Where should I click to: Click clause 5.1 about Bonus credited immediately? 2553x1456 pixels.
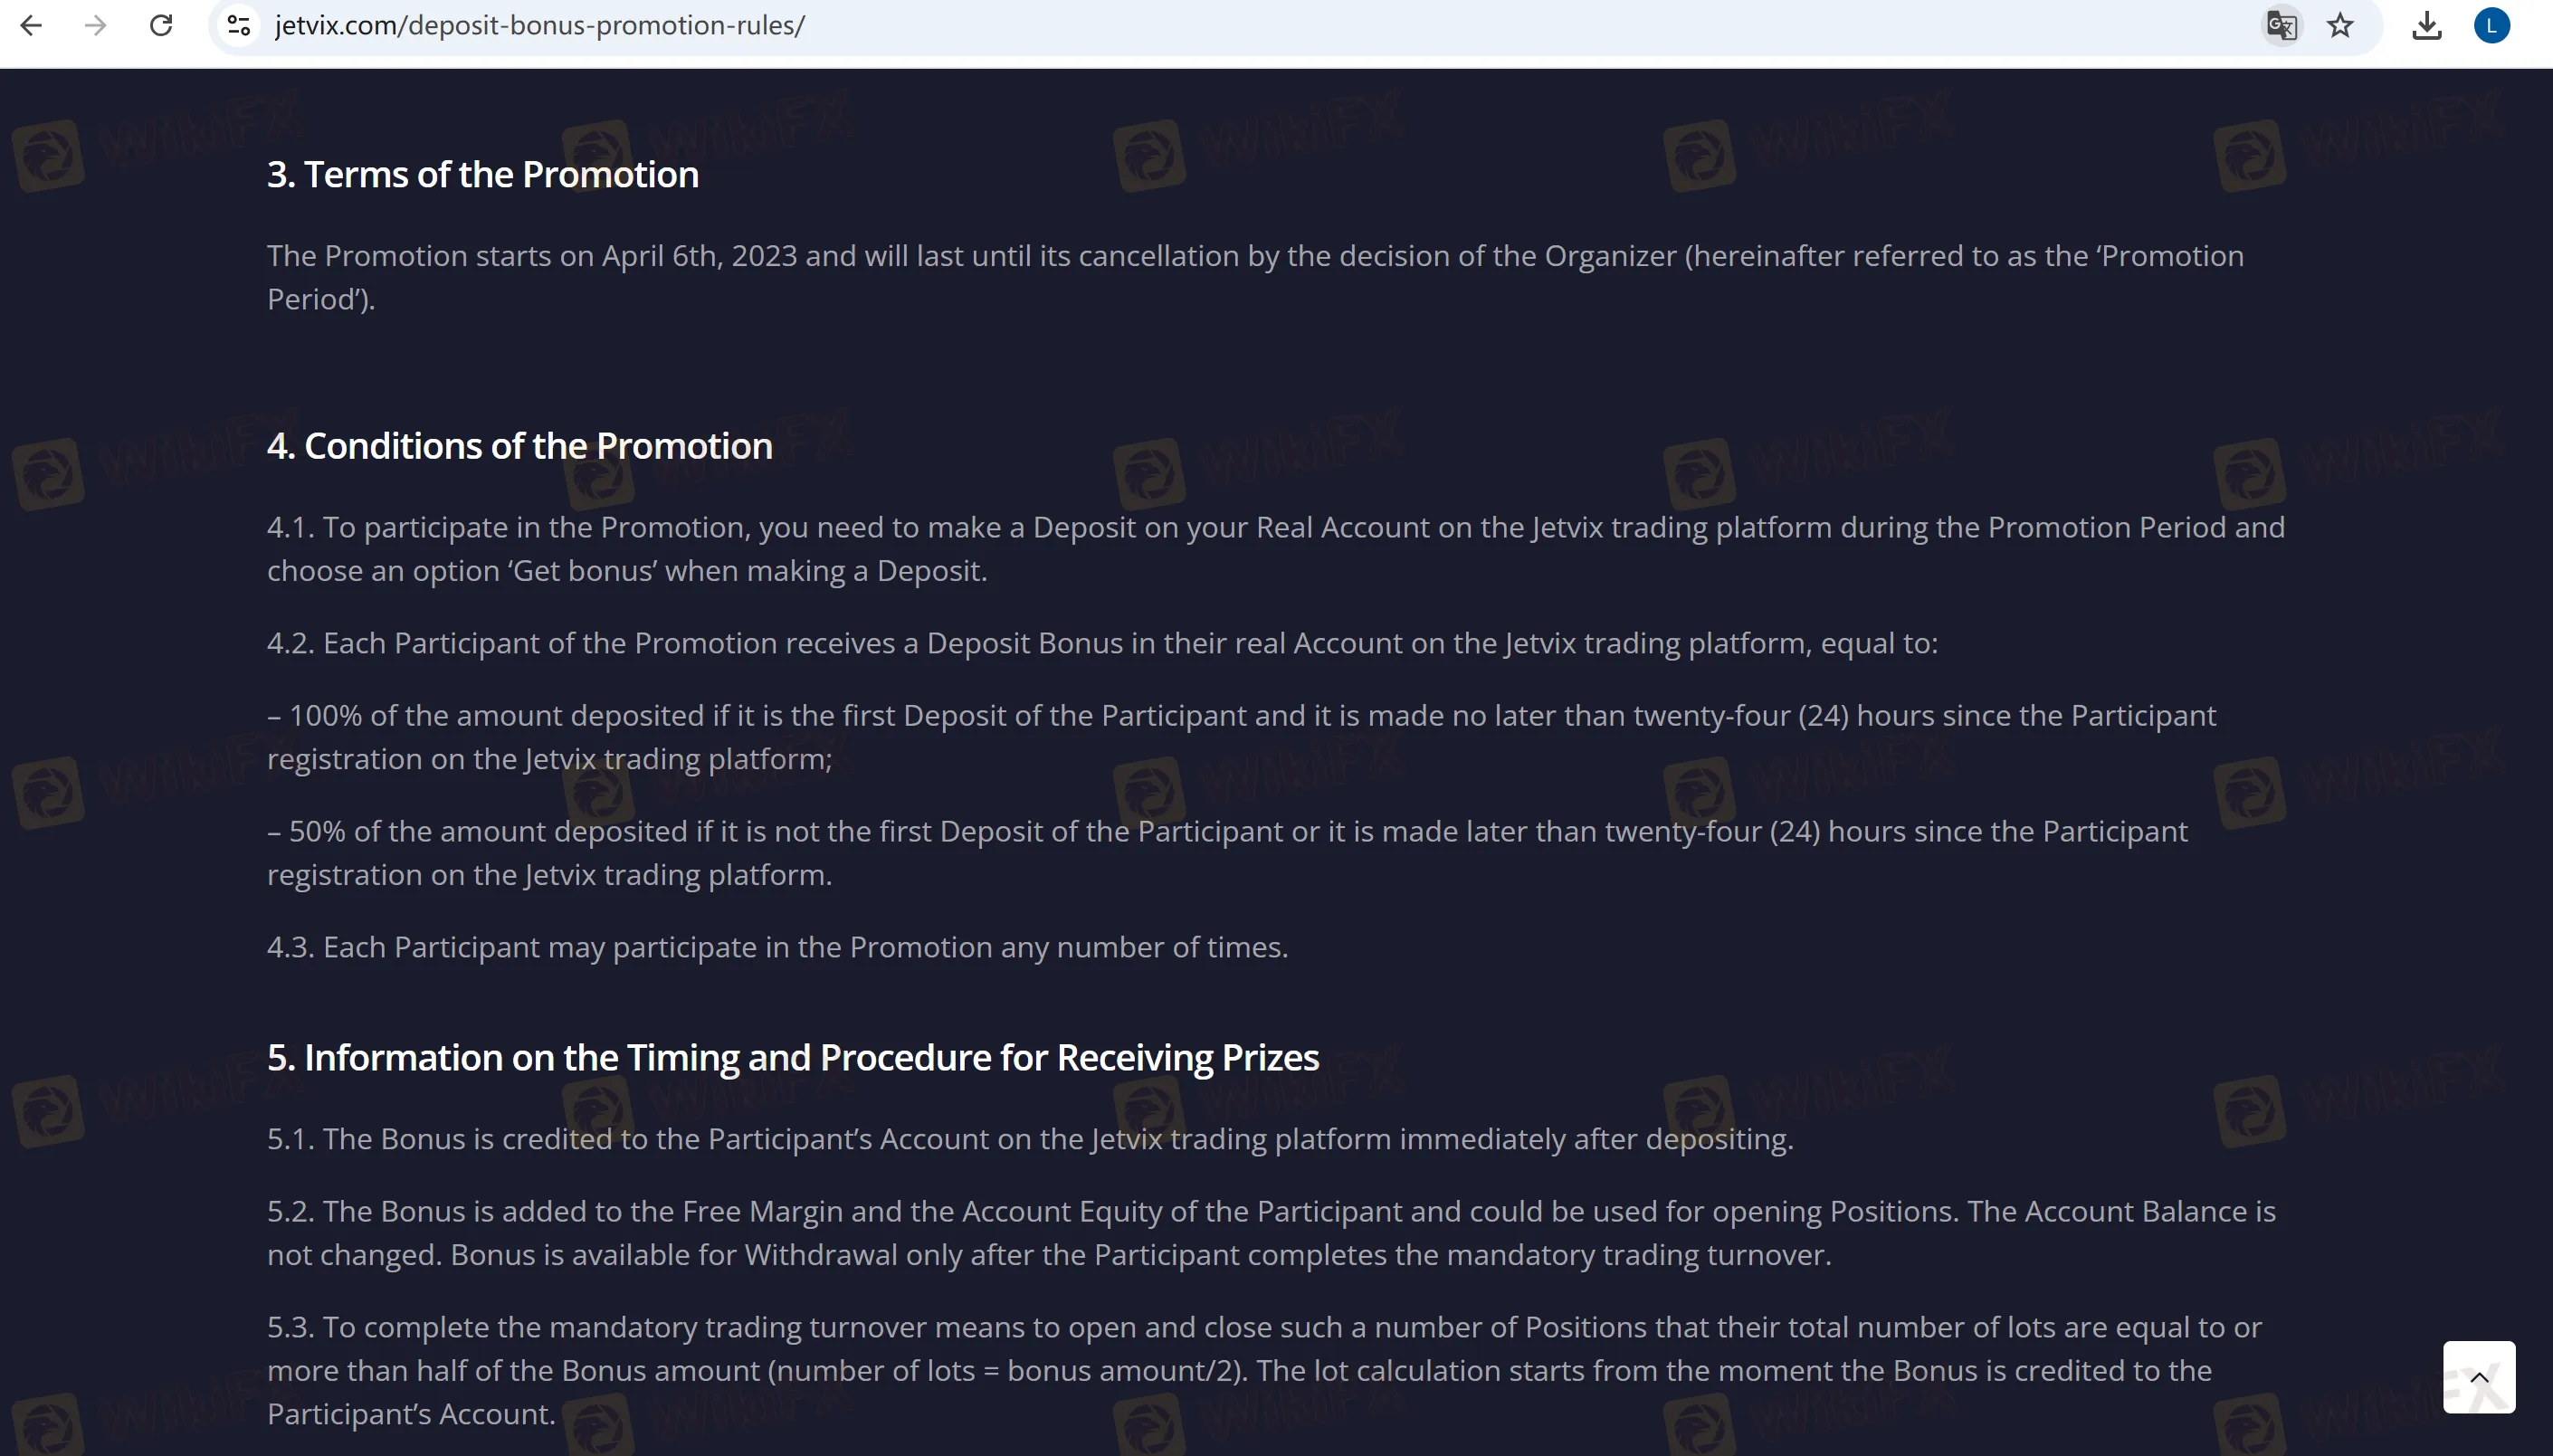pos(1030,1139)
